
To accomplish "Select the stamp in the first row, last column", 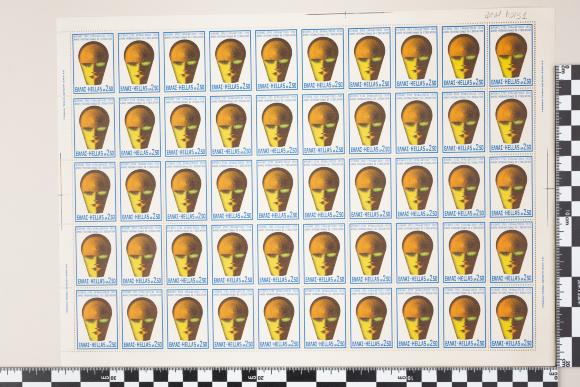I will (x=512, y=55).
